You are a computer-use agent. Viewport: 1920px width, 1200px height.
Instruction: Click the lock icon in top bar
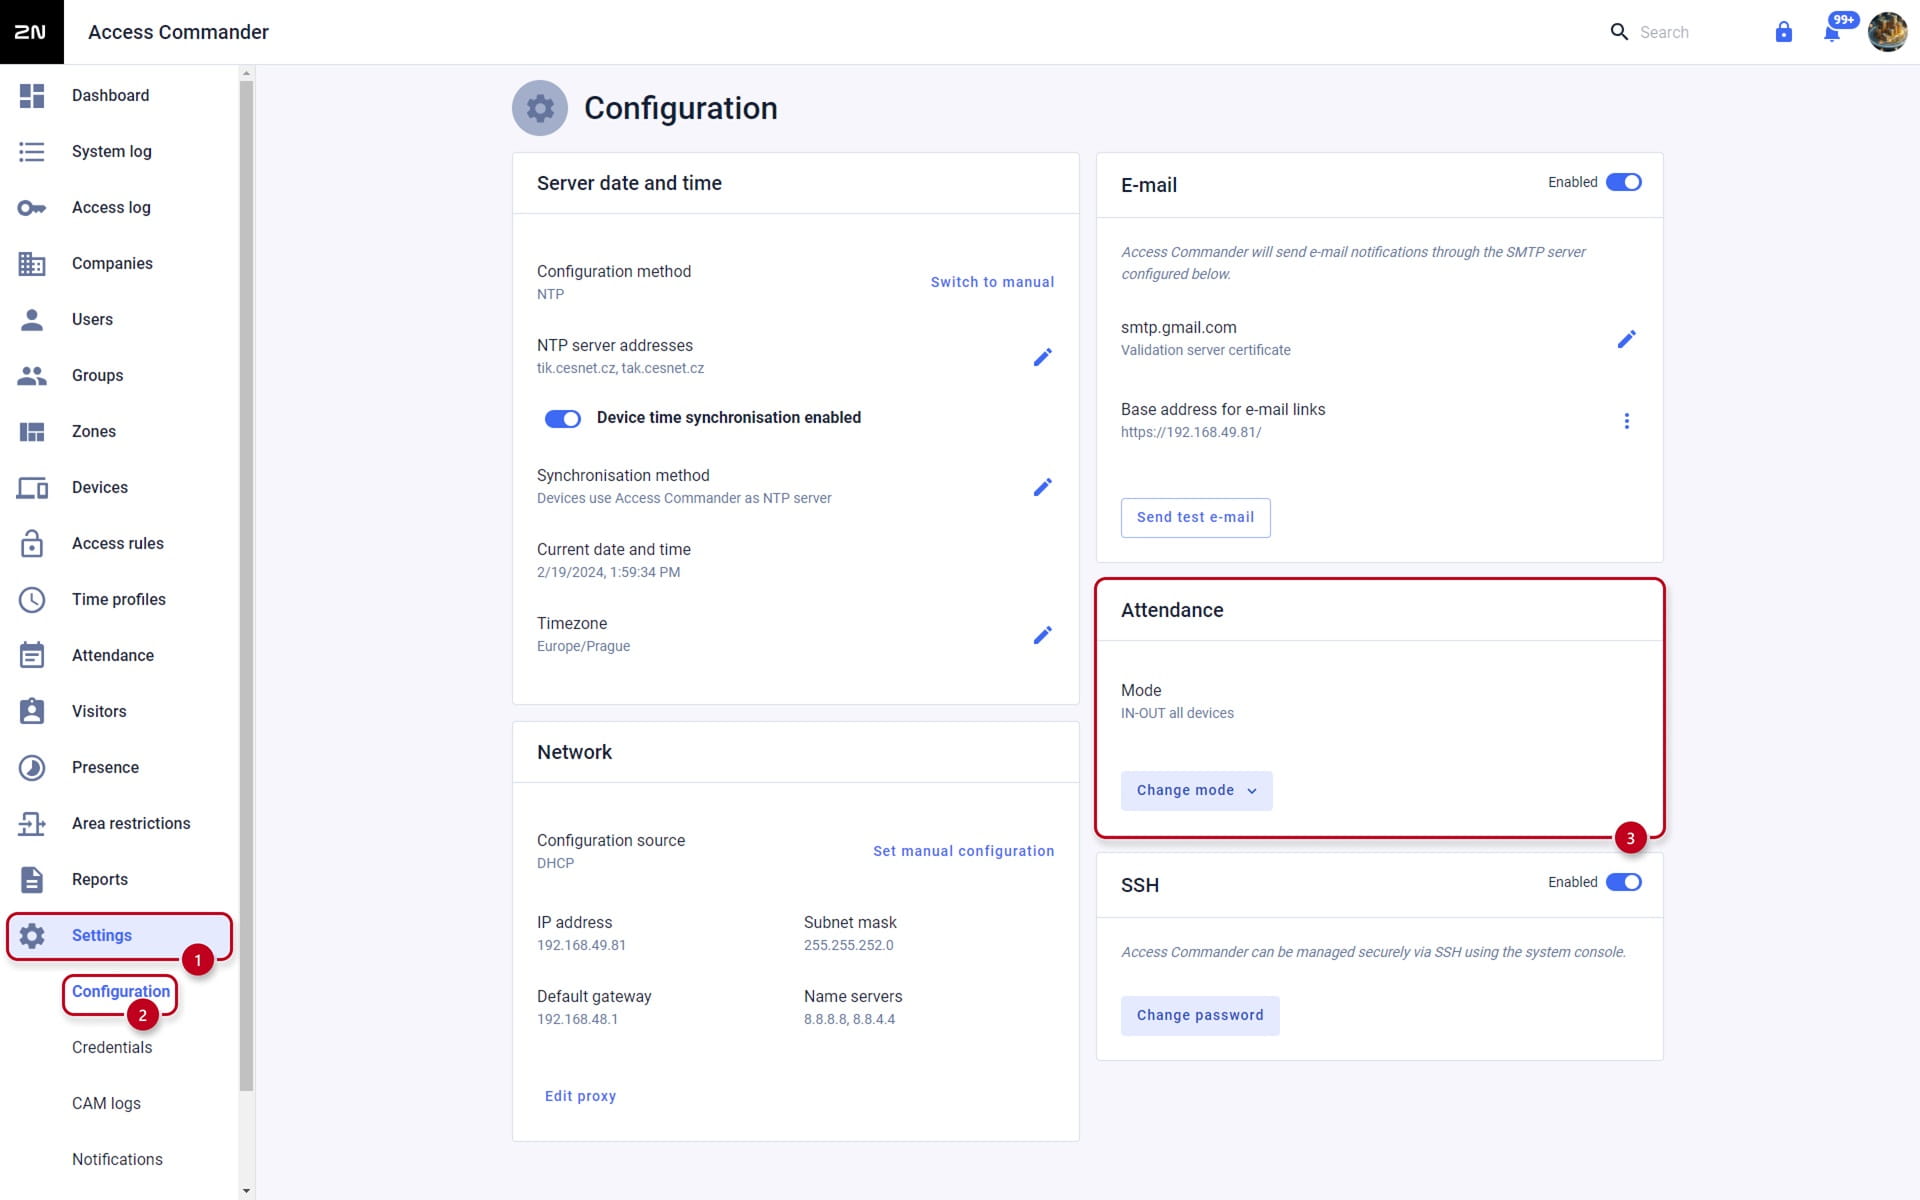(x=1784, y=32)
